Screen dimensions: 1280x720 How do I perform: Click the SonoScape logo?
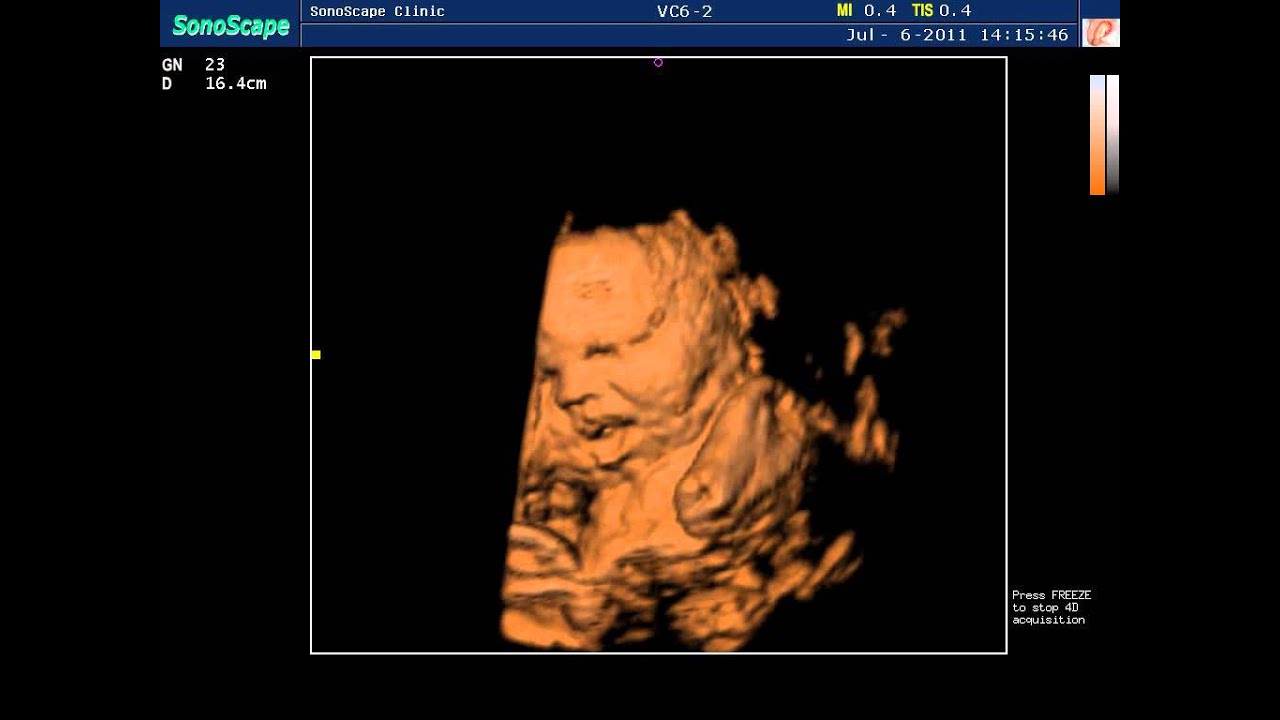(231, 26)
